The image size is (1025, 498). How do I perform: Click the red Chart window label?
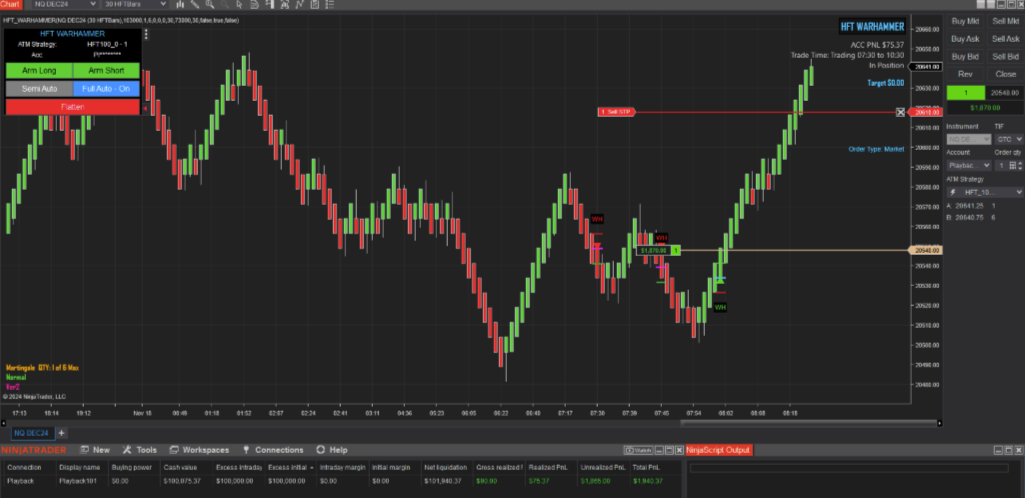10,4
